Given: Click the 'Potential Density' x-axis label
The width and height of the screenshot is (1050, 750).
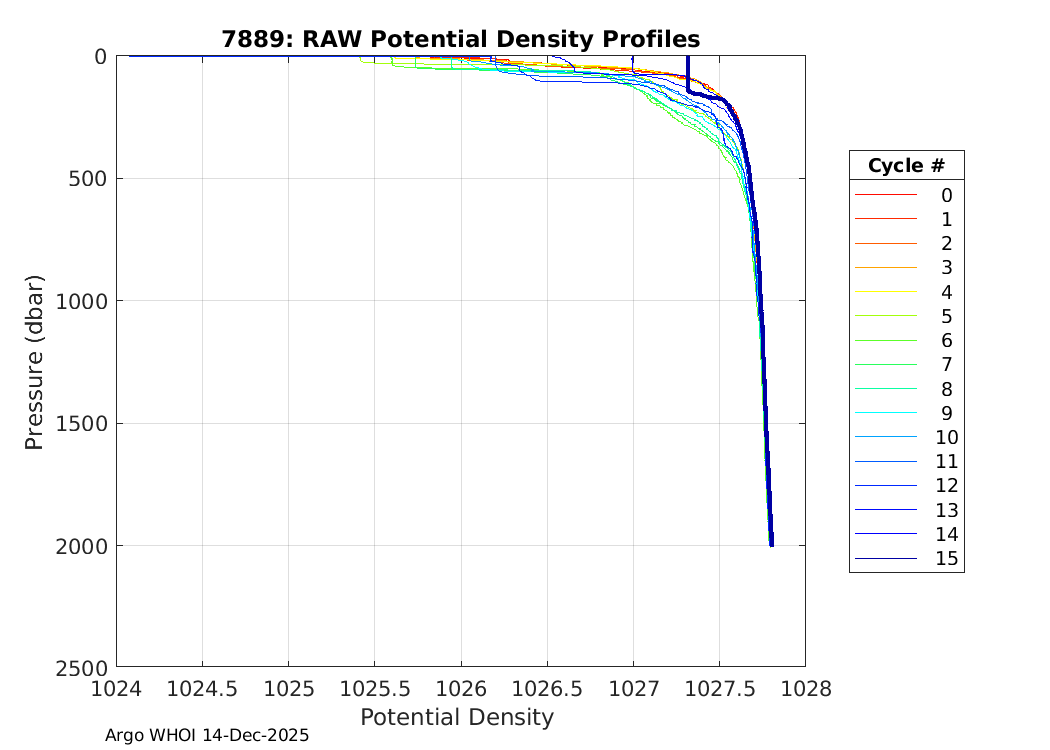Looking at the screenshot, I should 456,717.
